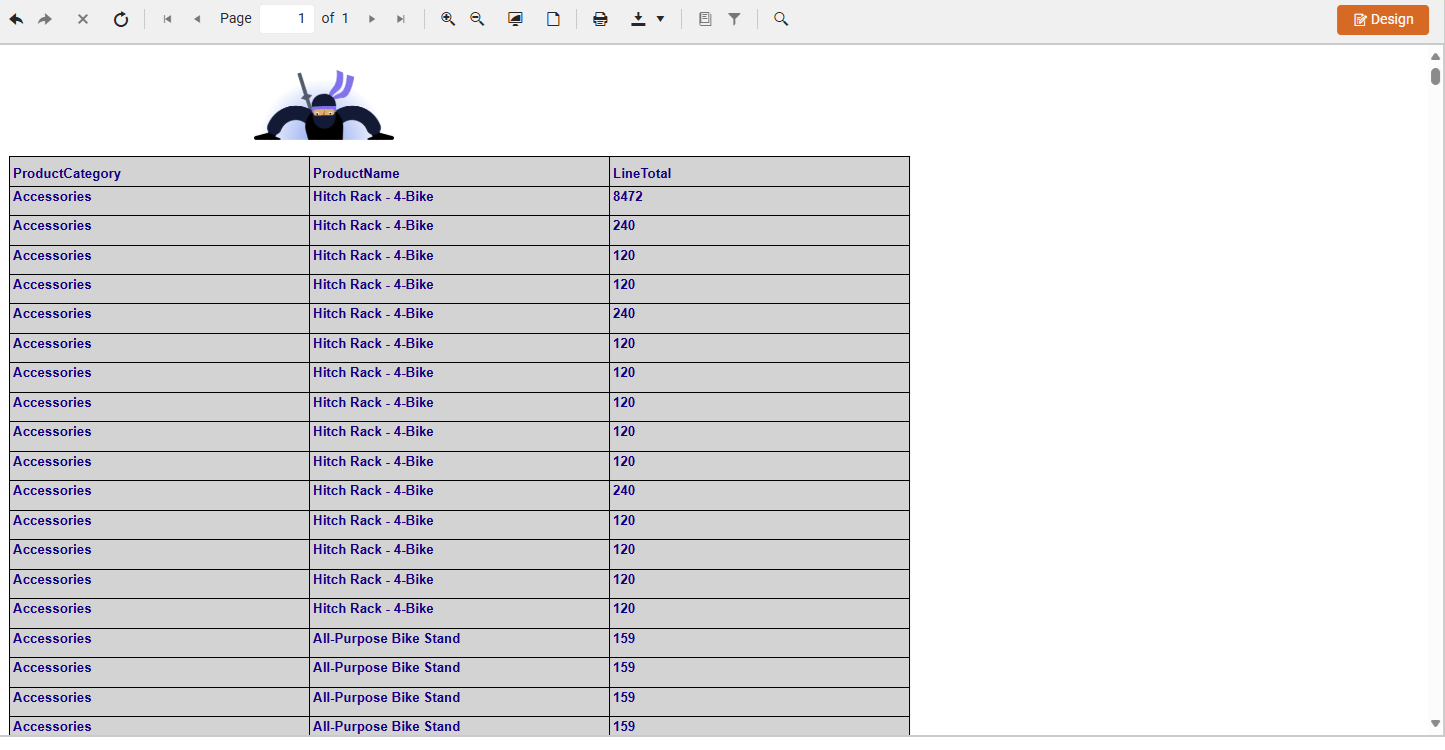
Task: Click inside the Page number input field
Action: click(x=286, y=18)
